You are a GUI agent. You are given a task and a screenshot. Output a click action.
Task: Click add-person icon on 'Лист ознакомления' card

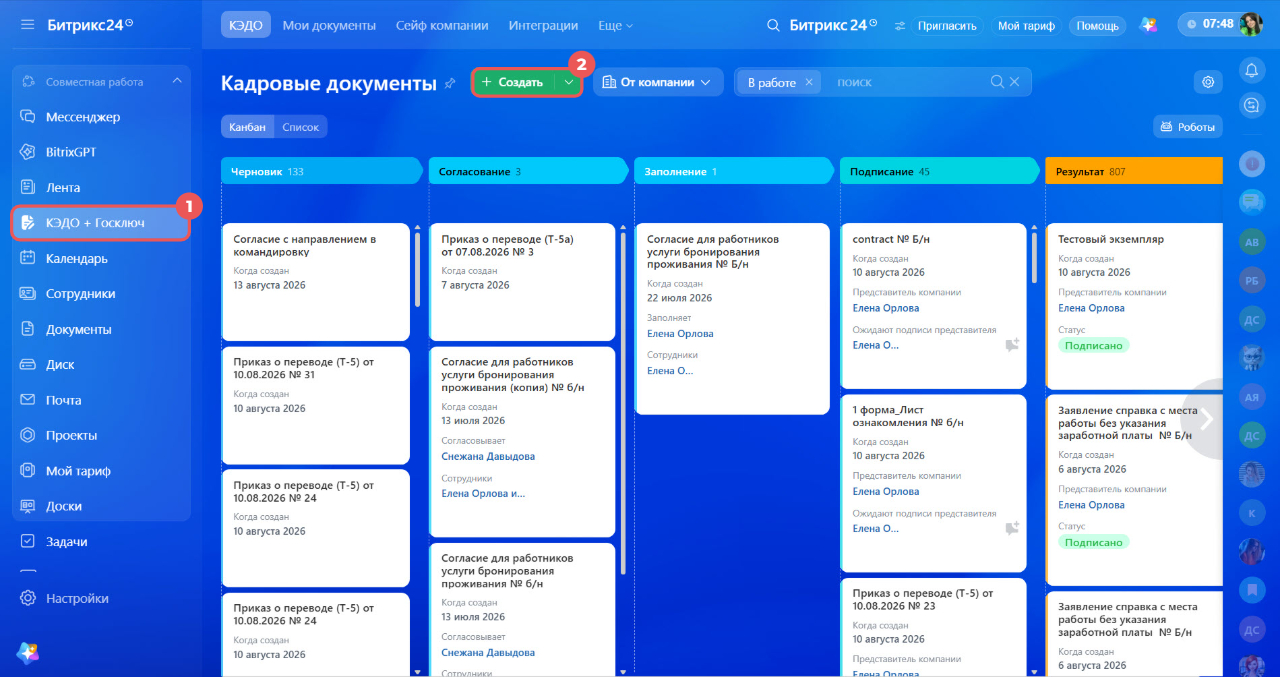coord(1012,528)
